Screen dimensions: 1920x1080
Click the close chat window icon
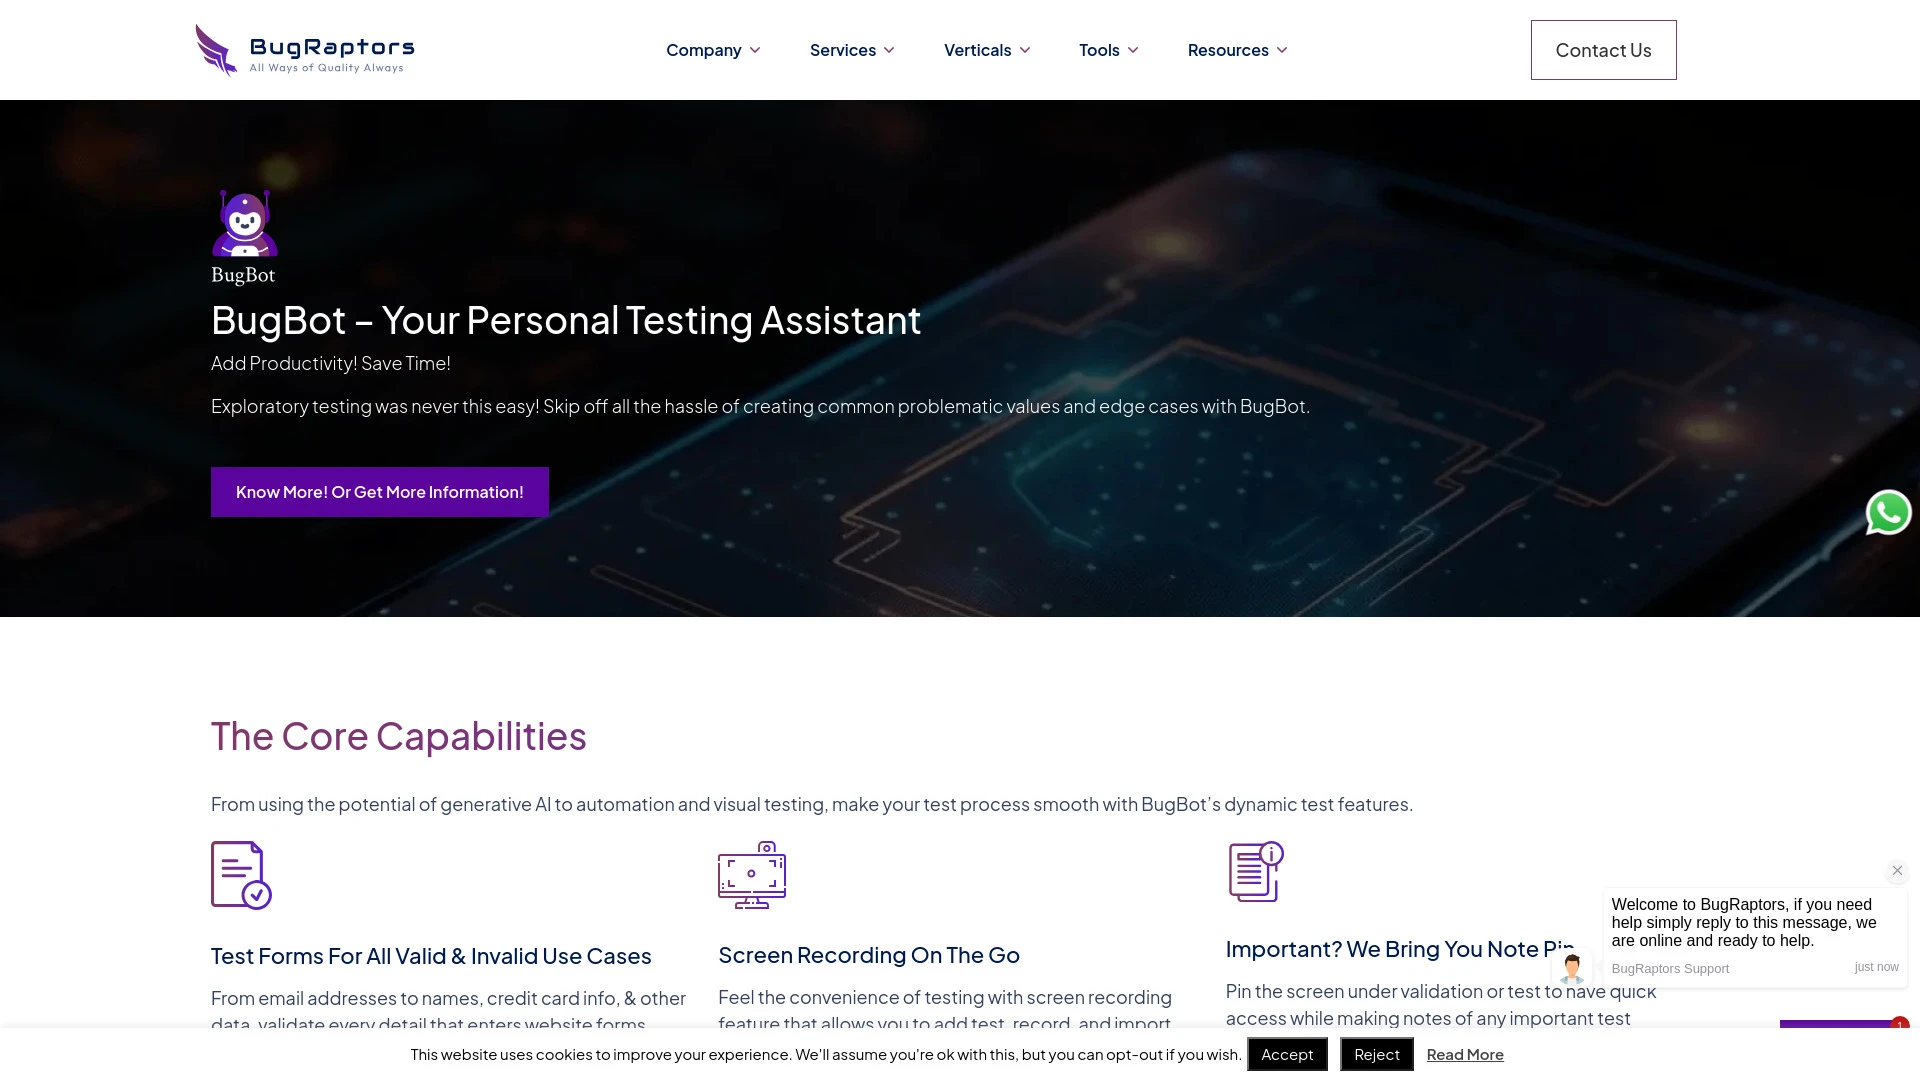[1896, 870]
